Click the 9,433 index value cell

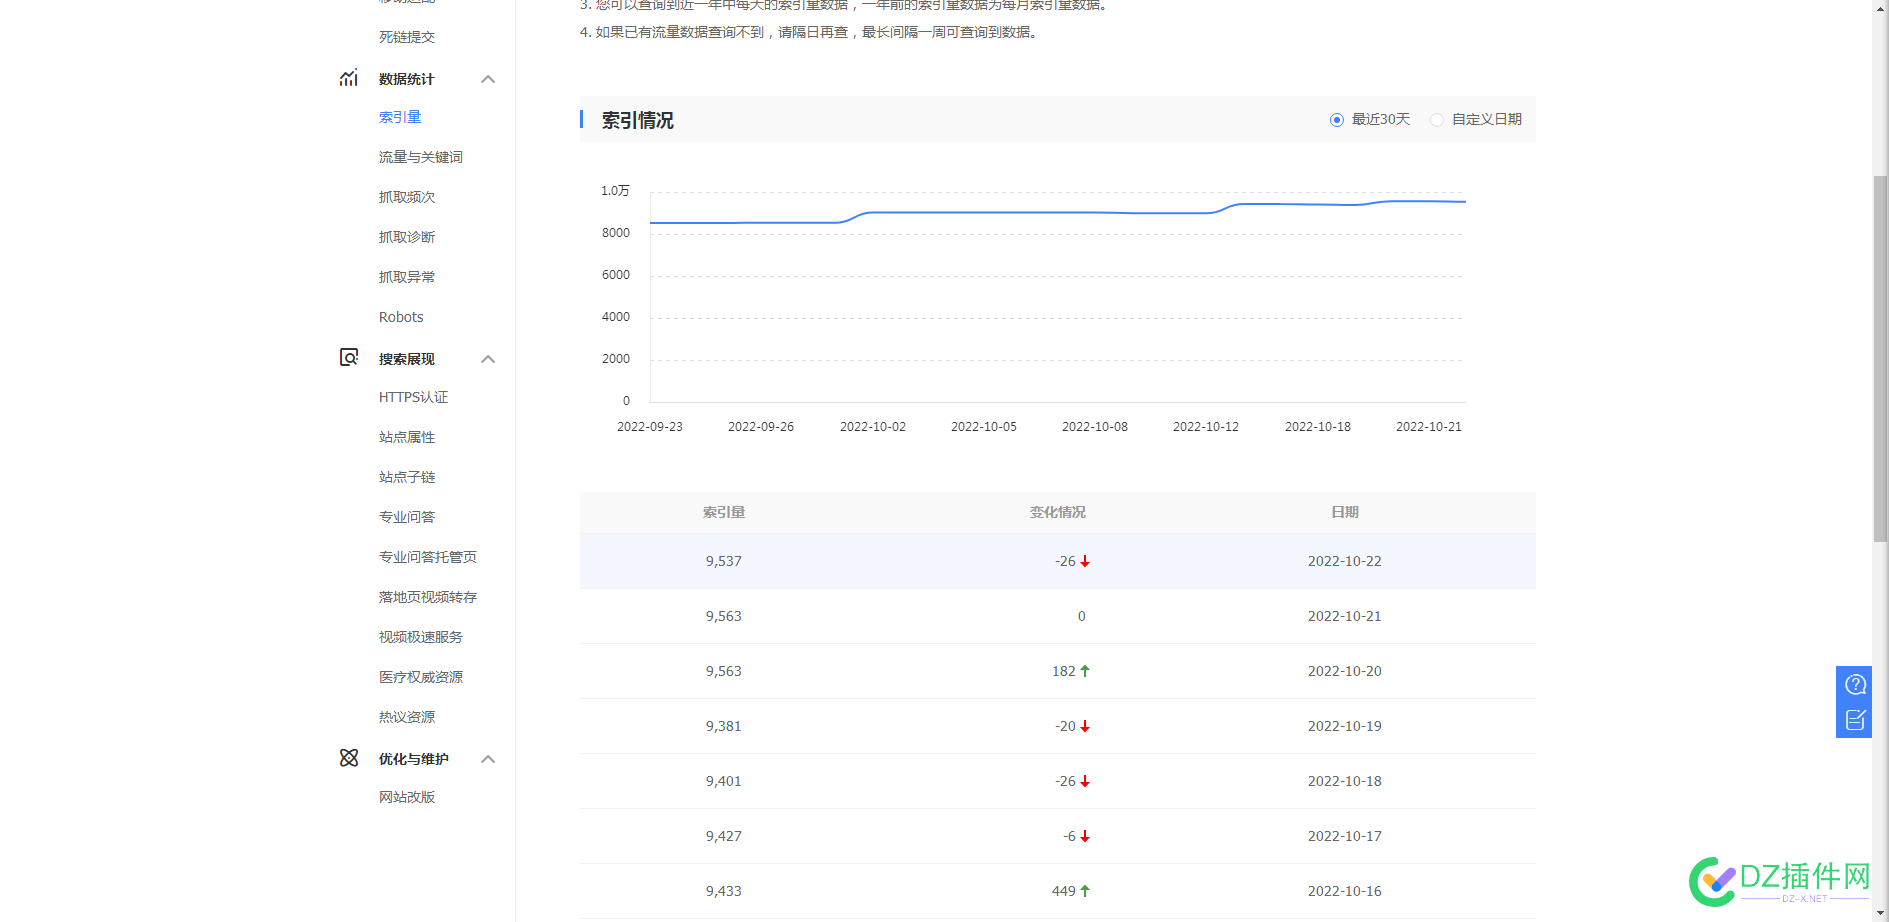[724, 891]
